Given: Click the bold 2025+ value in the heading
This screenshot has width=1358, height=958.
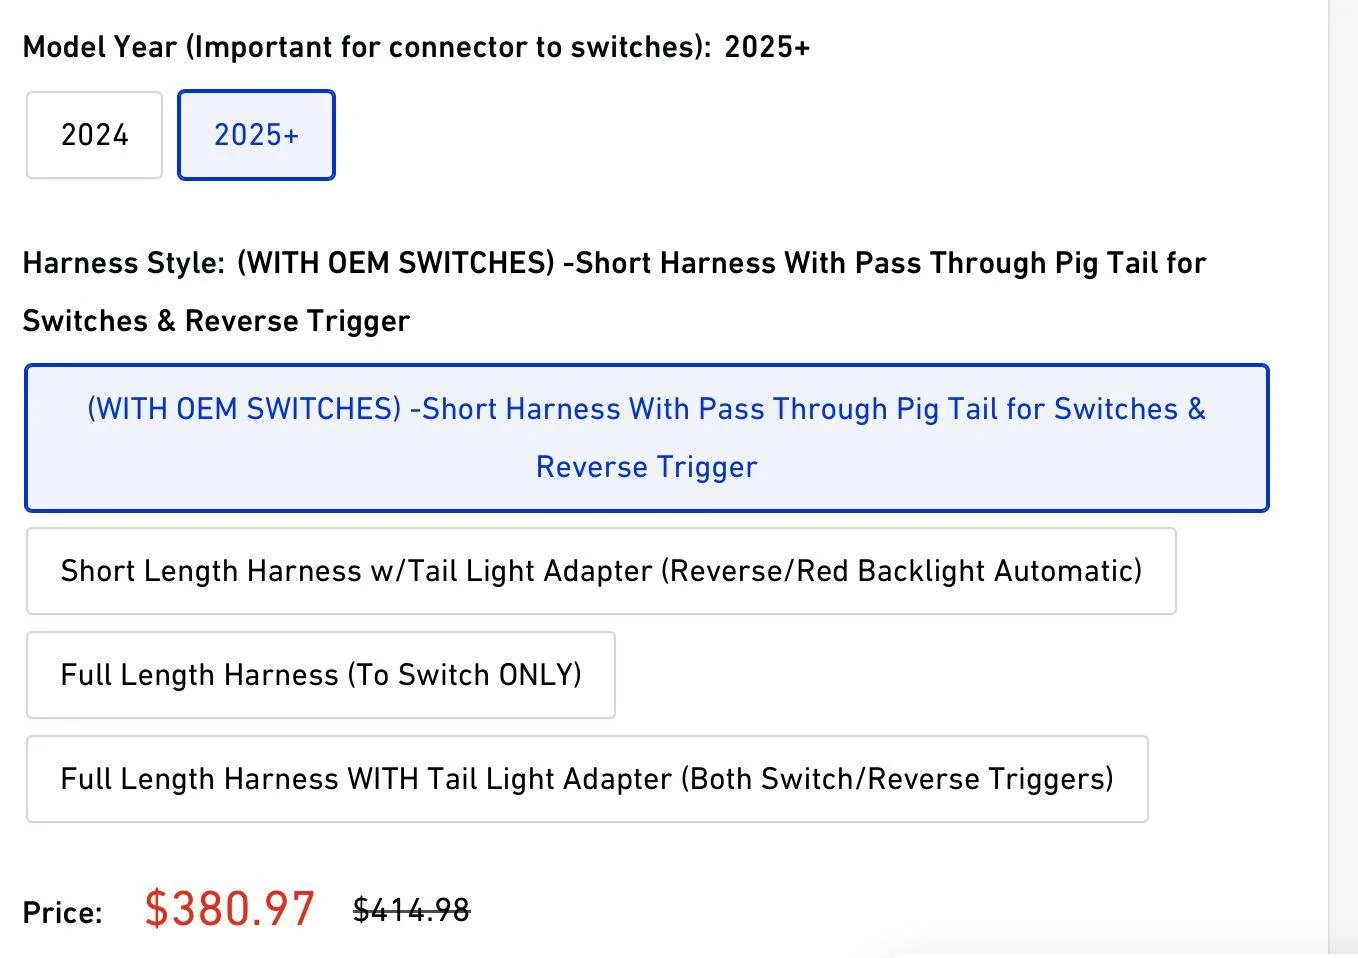Looking at the screenshot, I should tap(767, 47).
